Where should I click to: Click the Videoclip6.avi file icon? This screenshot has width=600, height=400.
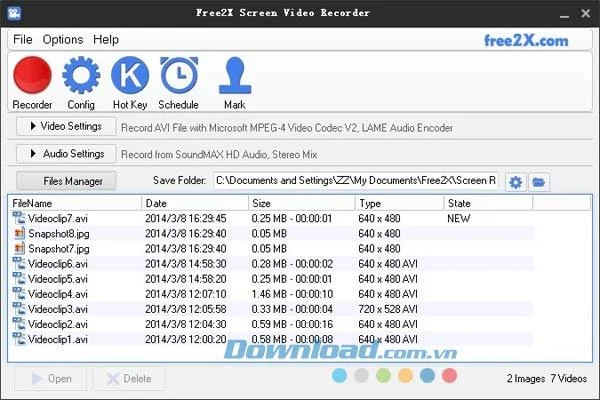19,263
